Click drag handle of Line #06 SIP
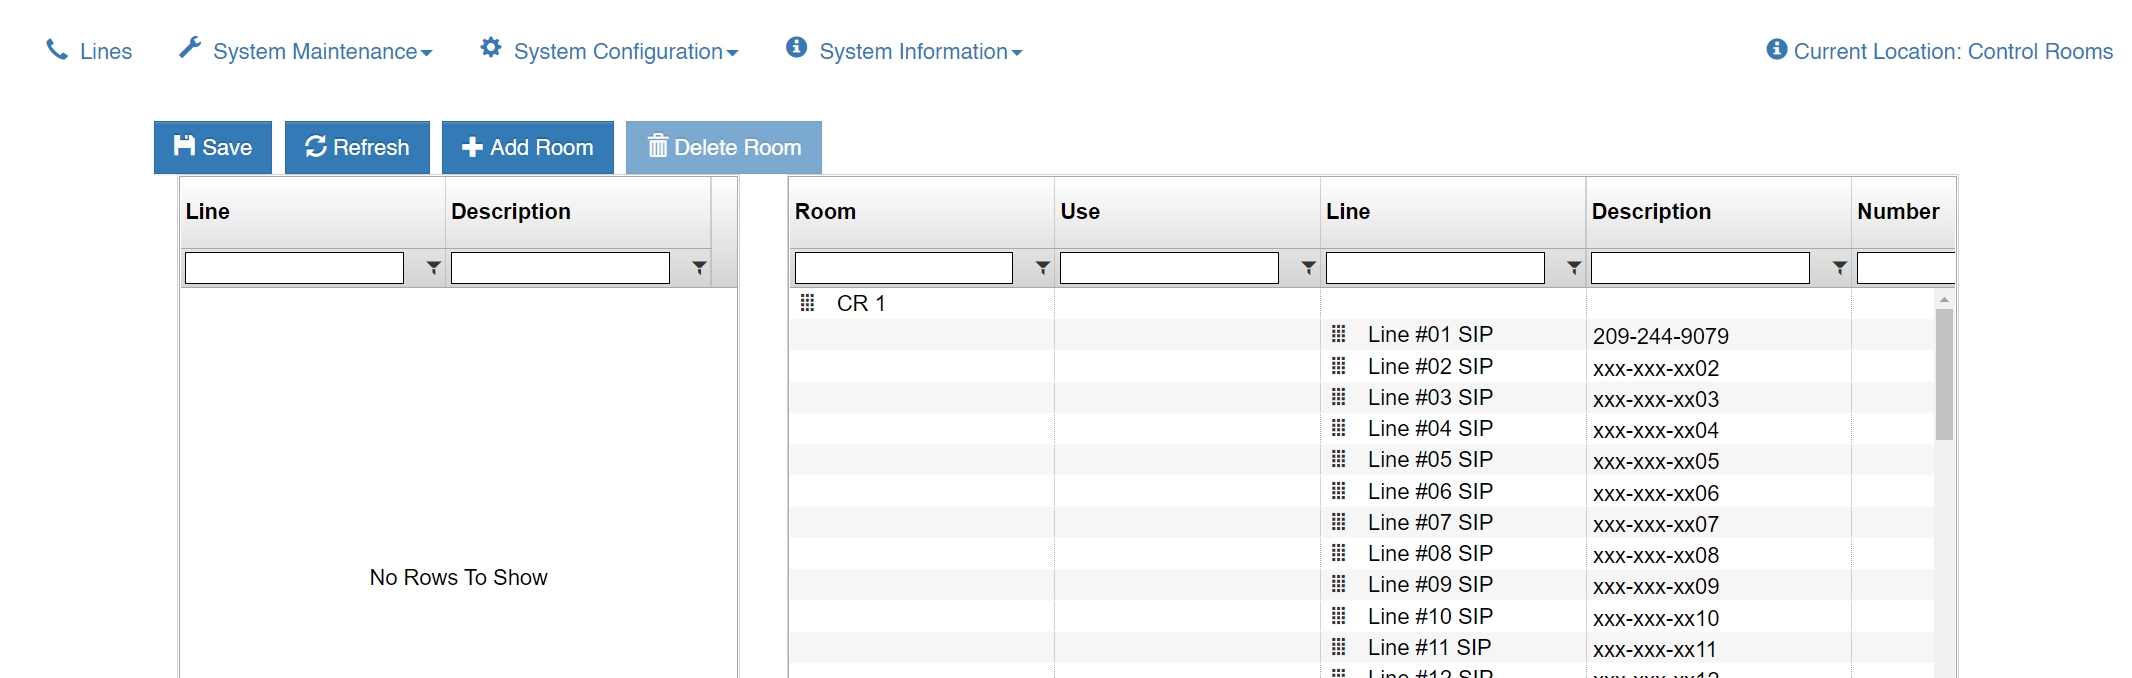The image size is (2132, 678). tap(1338, 490)
